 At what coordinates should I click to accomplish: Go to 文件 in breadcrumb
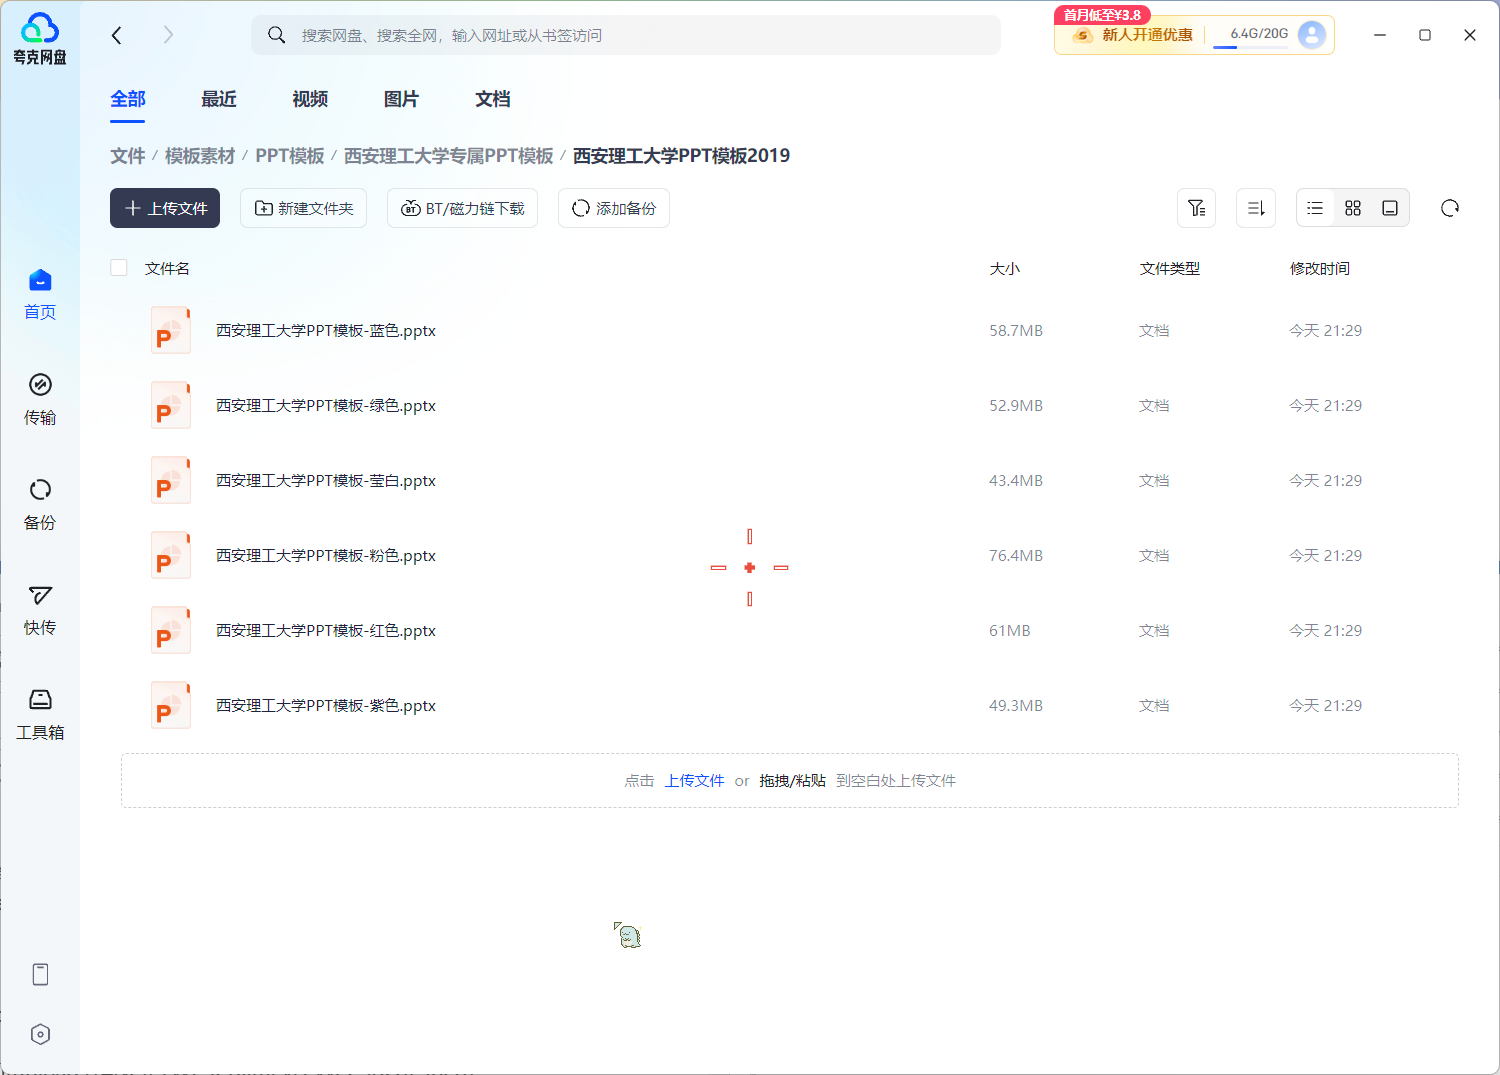coord(128,156)
